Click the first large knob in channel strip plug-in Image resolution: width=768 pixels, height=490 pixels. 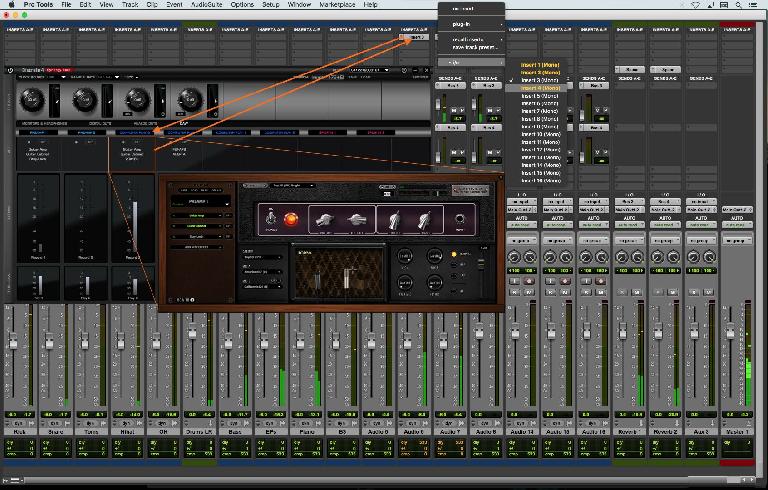[32, 99]
